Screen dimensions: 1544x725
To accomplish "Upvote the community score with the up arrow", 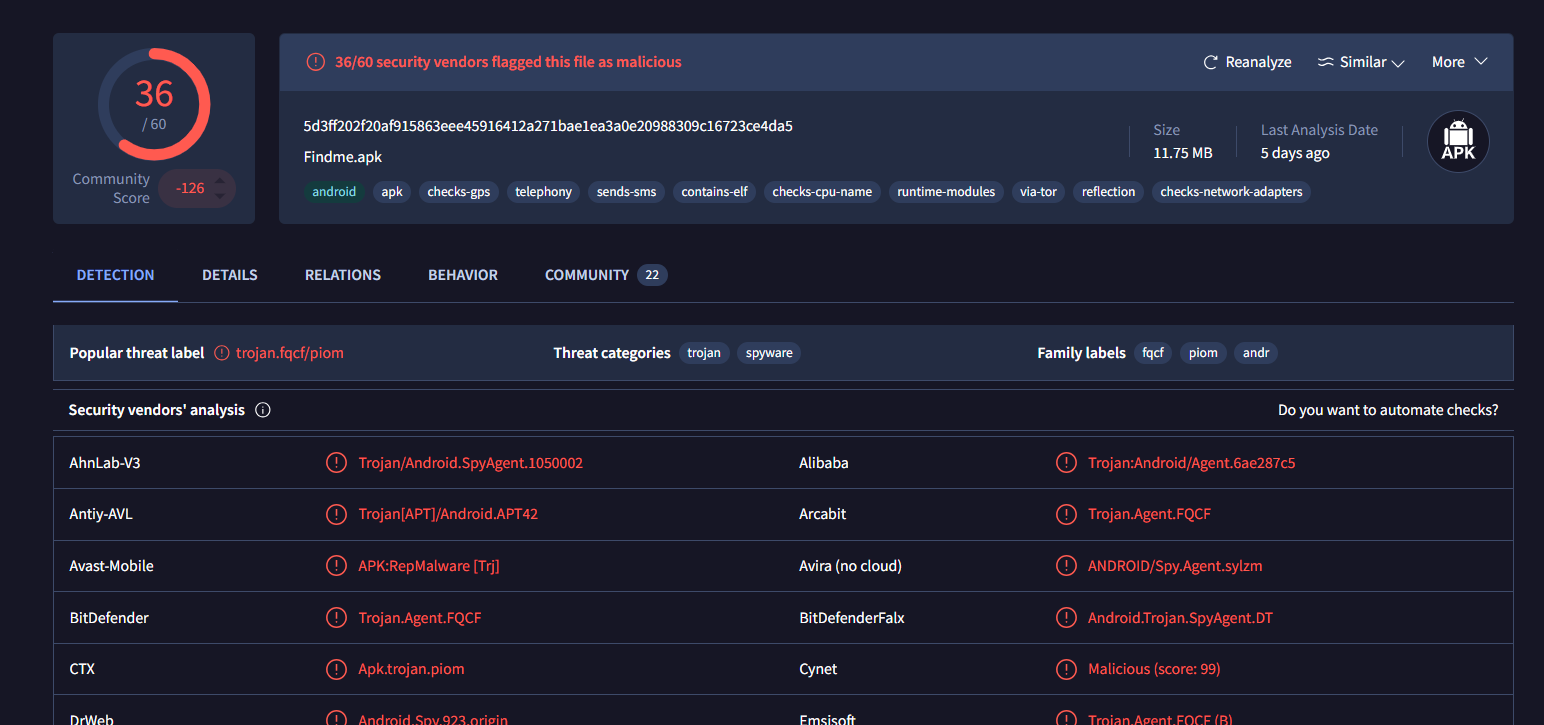I will 220,181.
